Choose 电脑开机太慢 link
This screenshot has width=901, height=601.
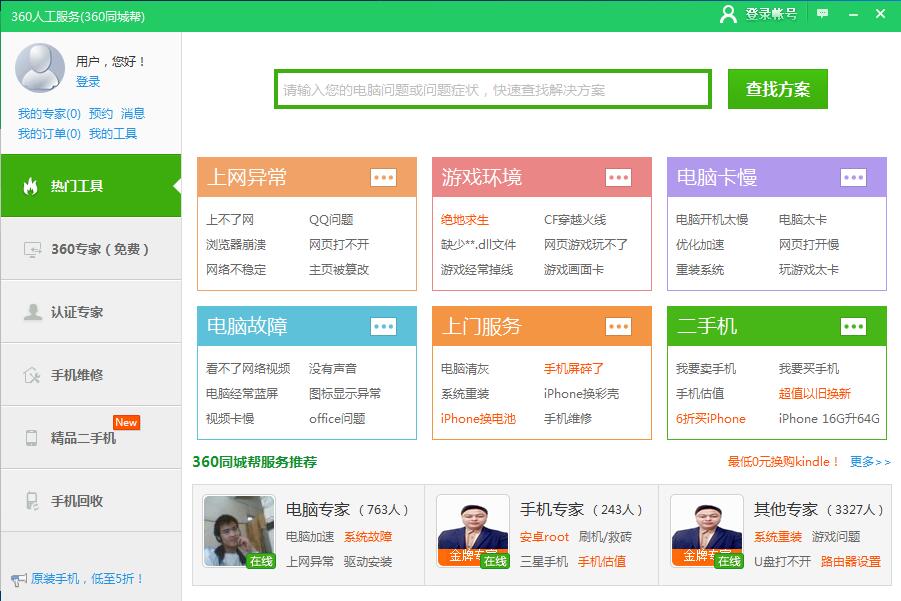pos(712,219)
